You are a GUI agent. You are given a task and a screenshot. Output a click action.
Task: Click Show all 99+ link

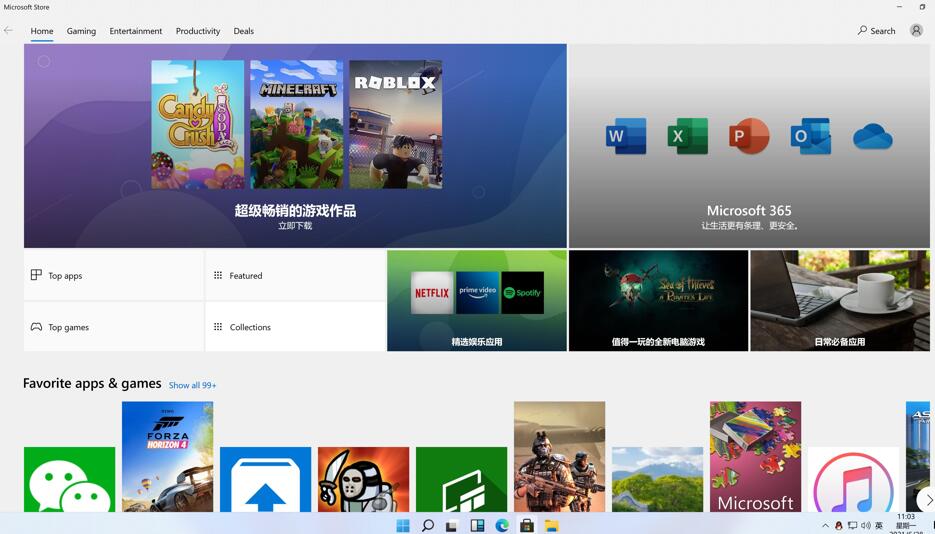point(192,385)
